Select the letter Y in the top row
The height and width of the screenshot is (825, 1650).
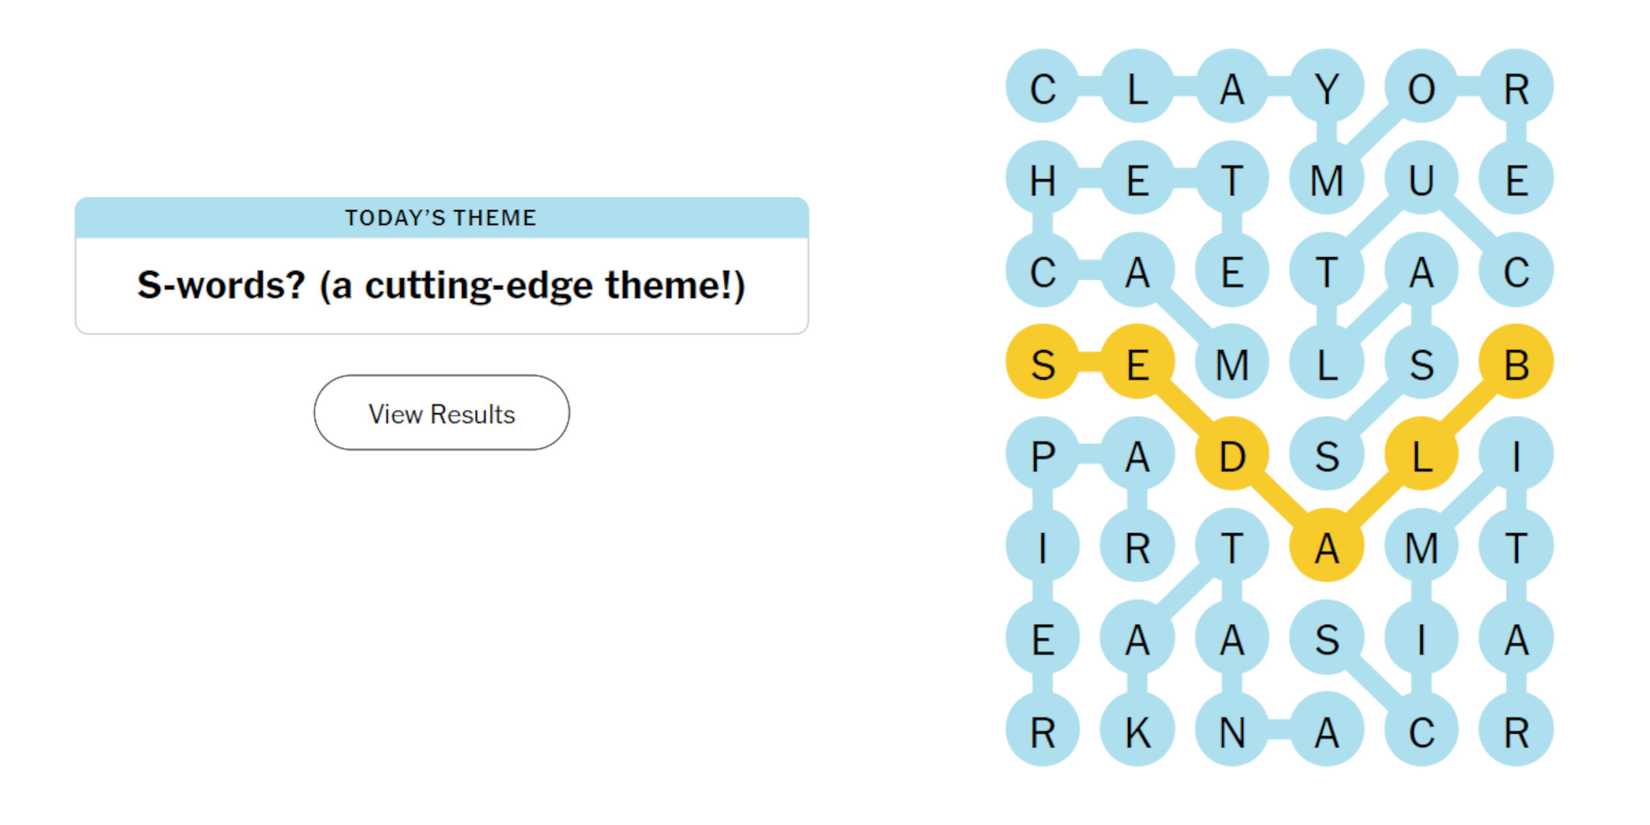[x=1327, y=90]
